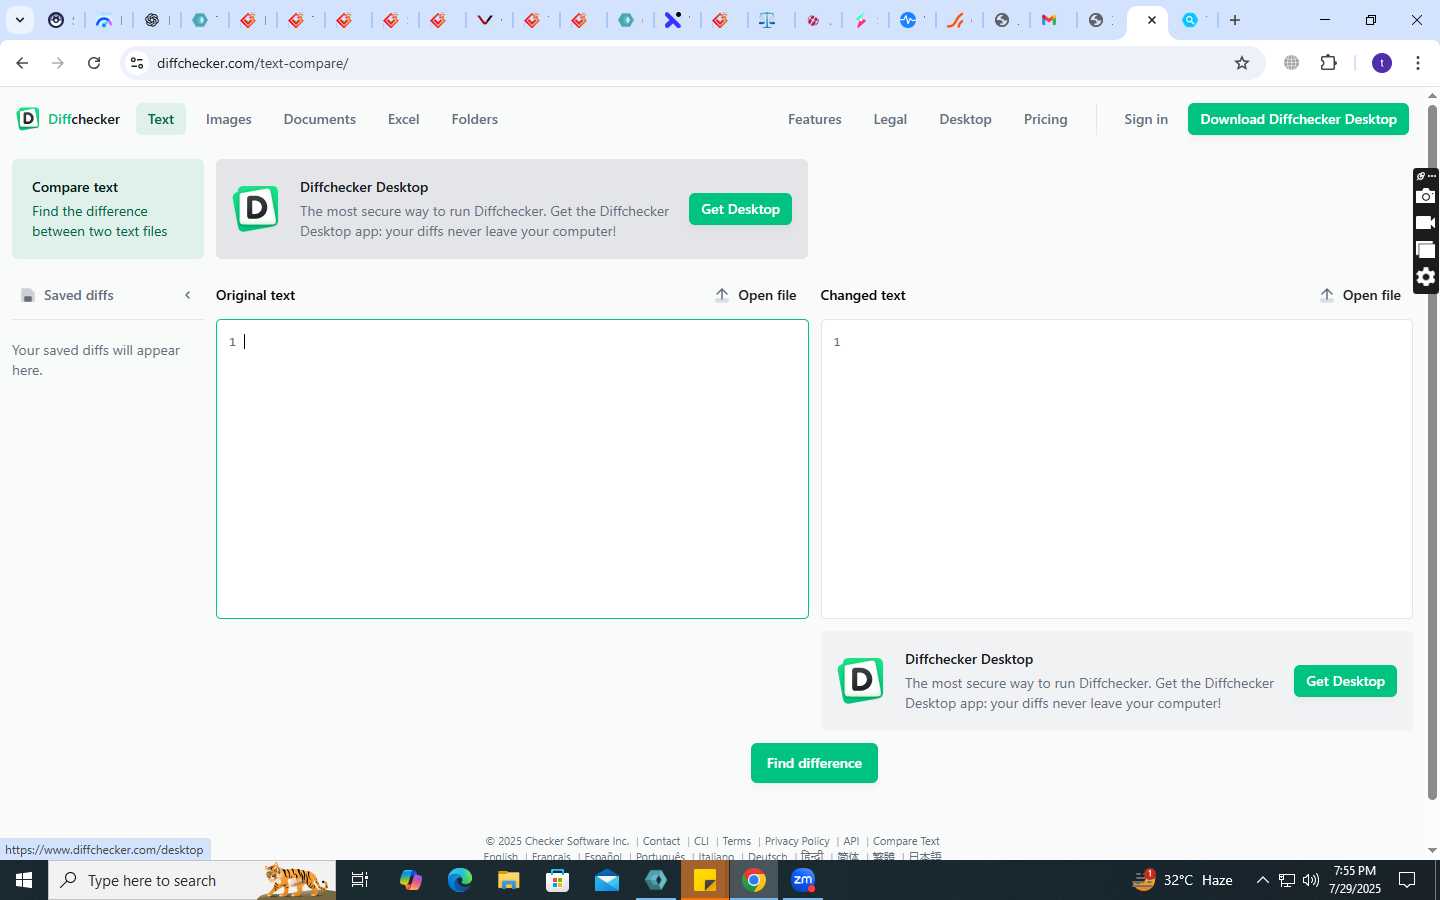This screenshot has height=900, width=1440.
Task: Click Open file for Changed text
Action: click(1360, 295)
